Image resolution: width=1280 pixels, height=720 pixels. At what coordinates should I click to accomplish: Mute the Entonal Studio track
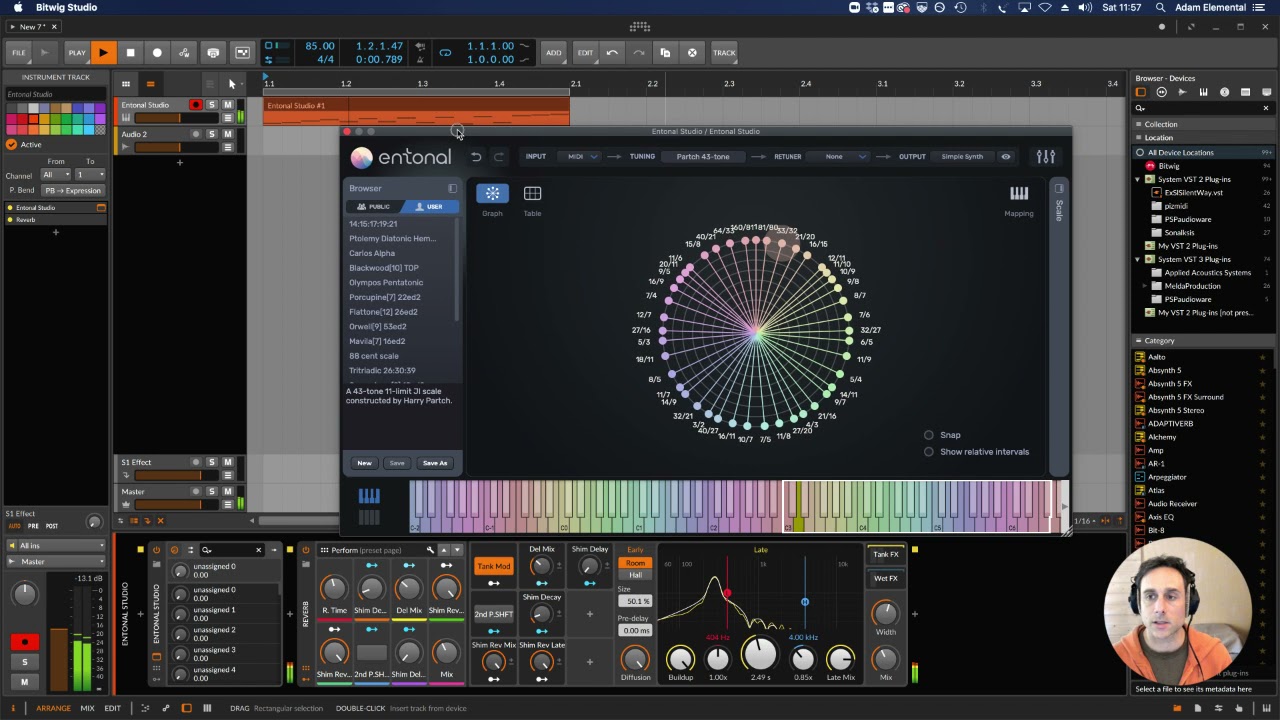227,105
